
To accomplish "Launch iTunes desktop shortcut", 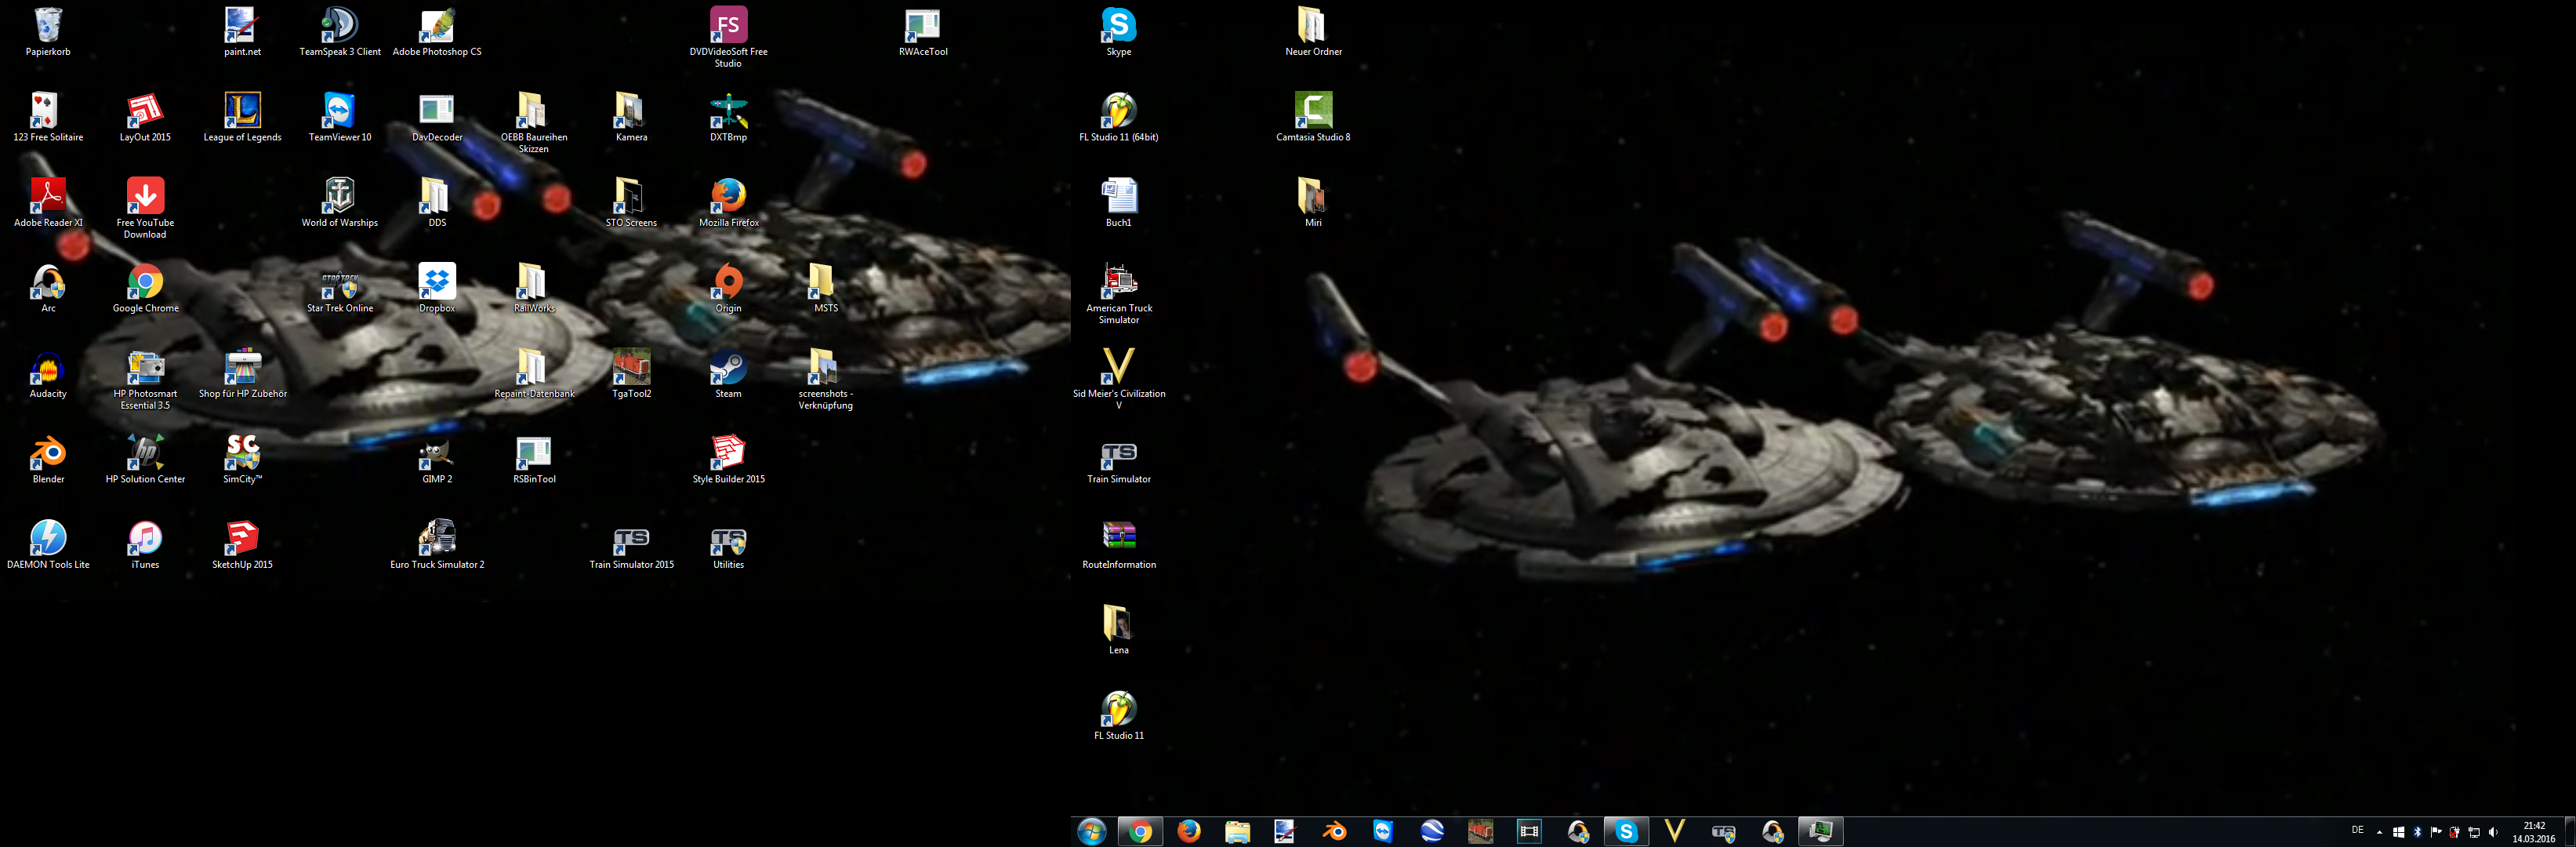I will [145, 545].
